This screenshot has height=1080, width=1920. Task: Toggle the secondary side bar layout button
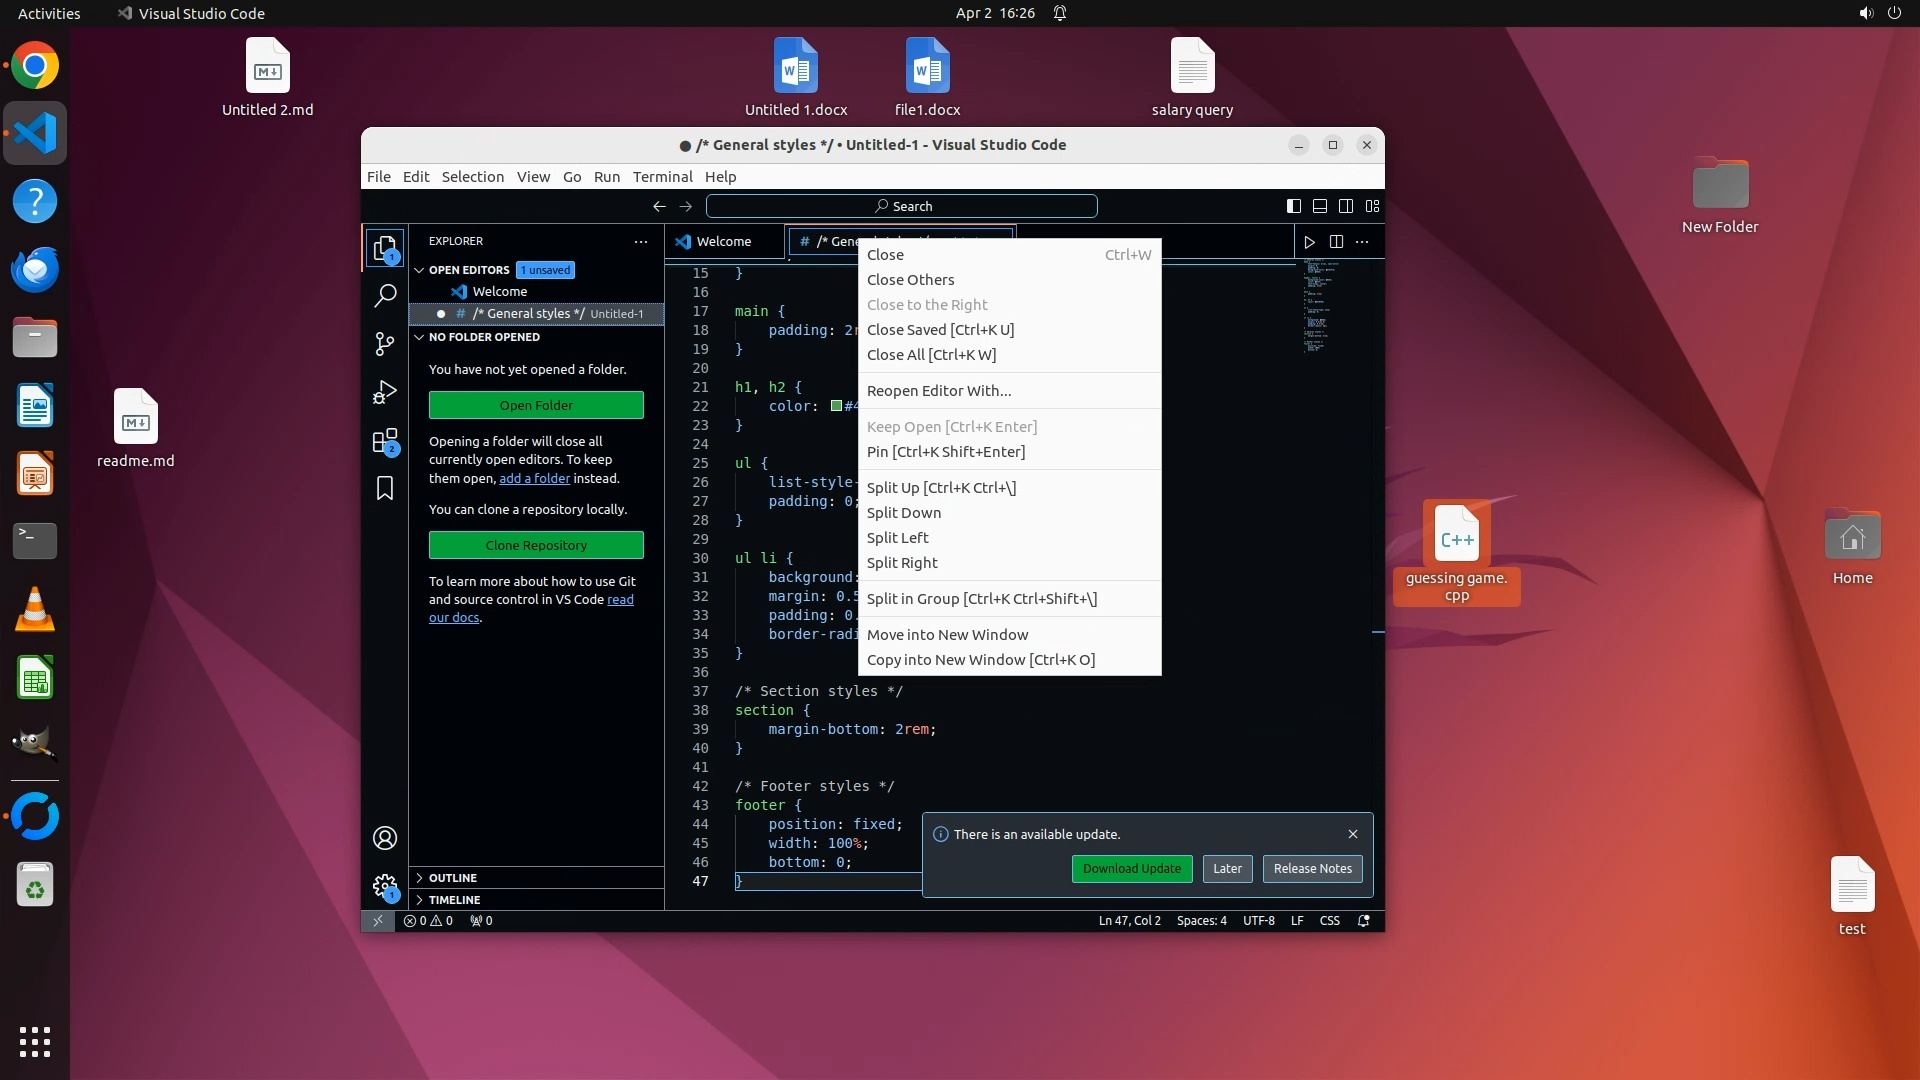coord(1346,206)
